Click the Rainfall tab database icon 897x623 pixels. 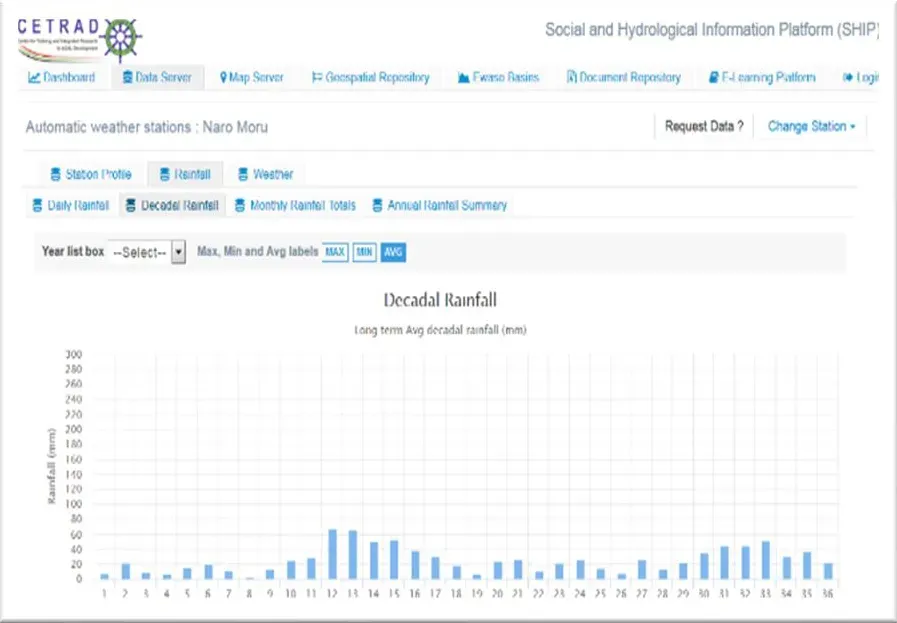[164, 174]
